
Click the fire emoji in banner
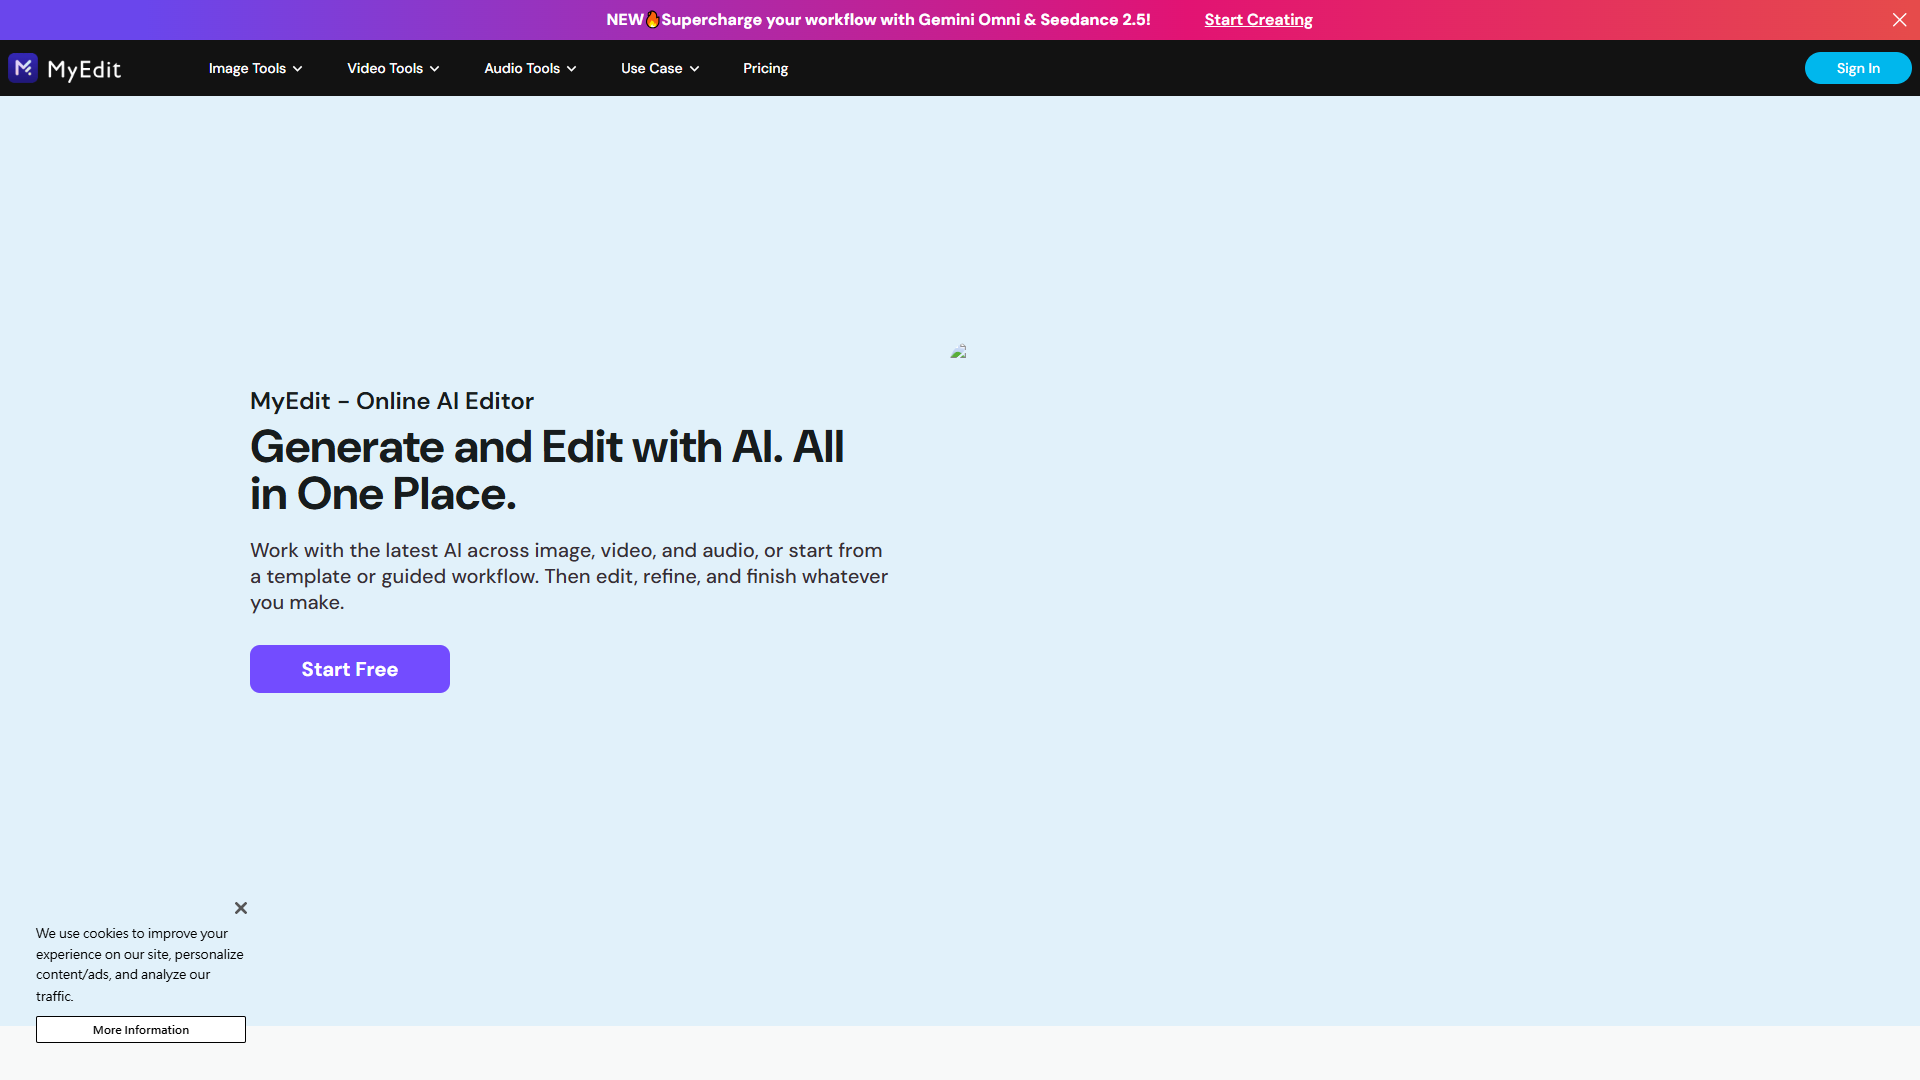(652, 19)
